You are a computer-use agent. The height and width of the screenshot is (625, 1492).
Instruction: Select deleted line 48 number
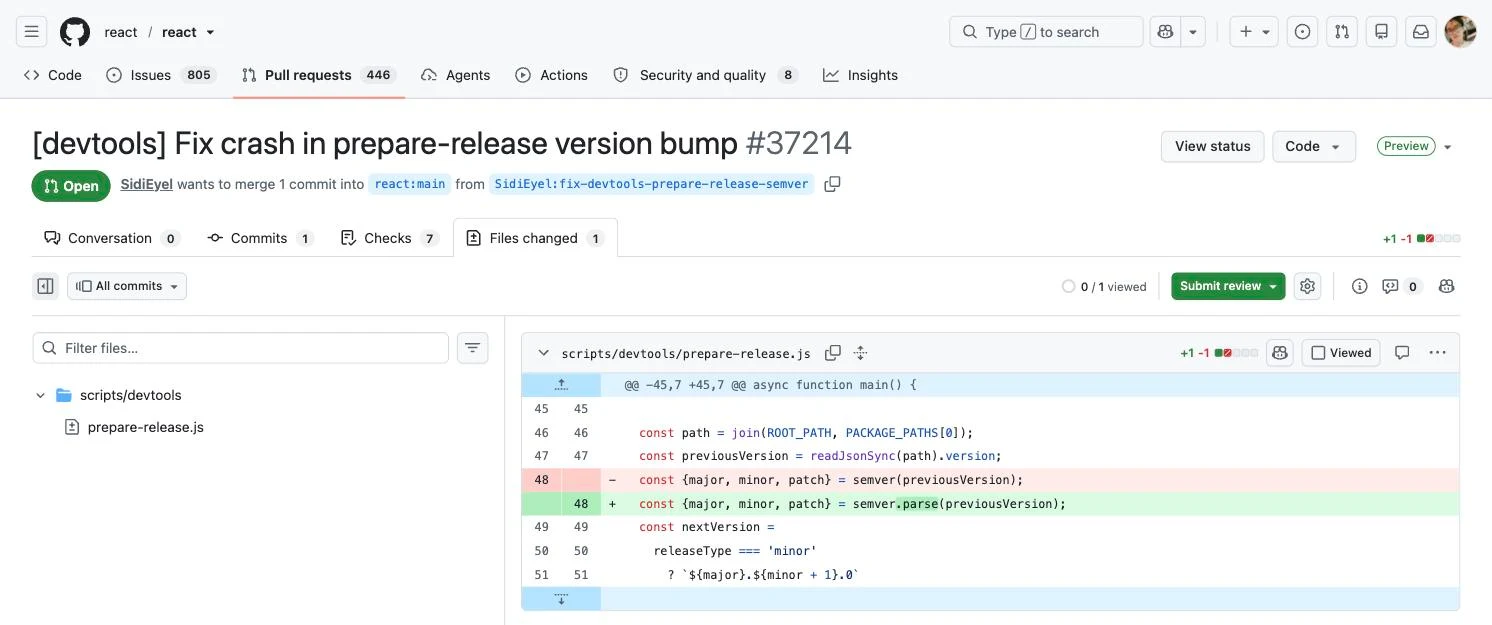pos(541,480)
